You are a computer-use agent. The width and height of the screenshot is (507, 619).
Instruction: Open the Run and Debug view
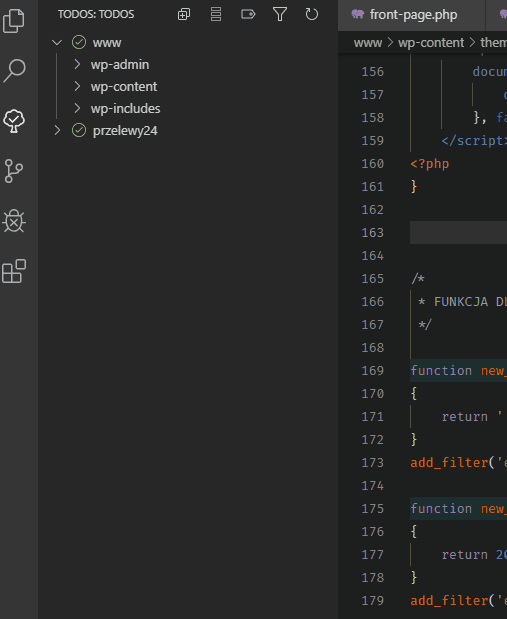coord(14,221)
